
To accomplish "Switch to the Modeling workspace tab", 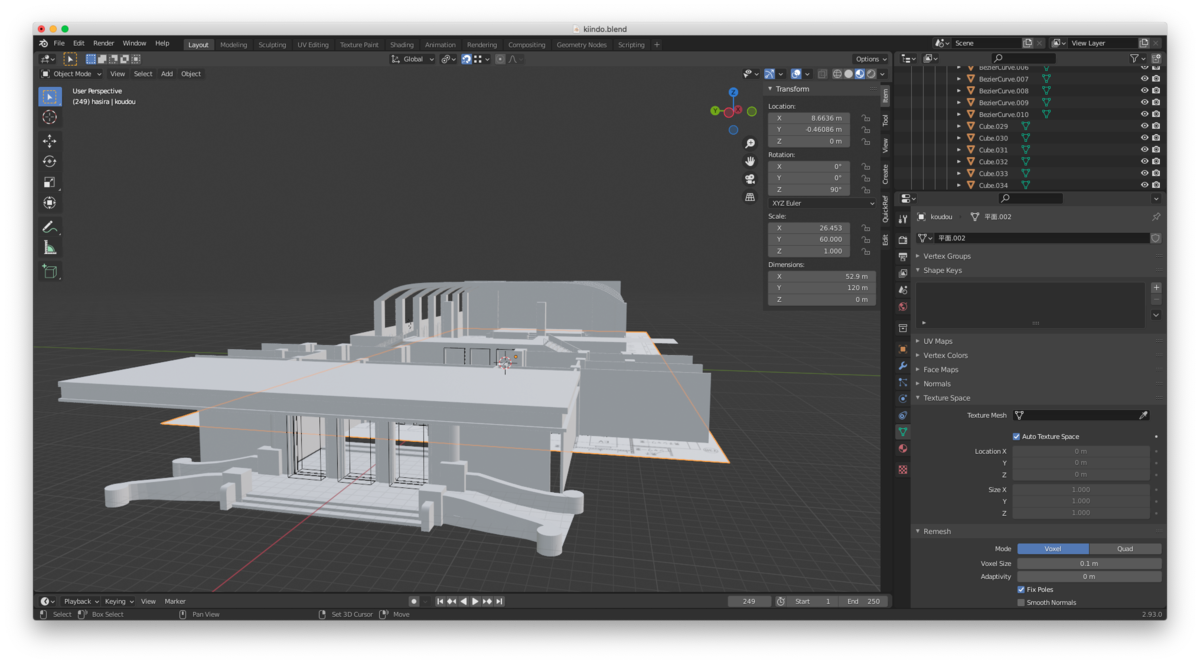I will (233, 45).
